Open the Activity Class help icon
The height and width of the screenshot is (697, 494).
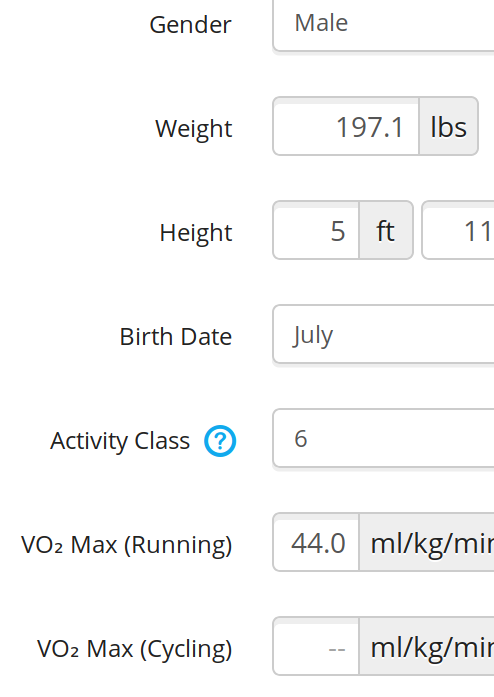point(220,441)
